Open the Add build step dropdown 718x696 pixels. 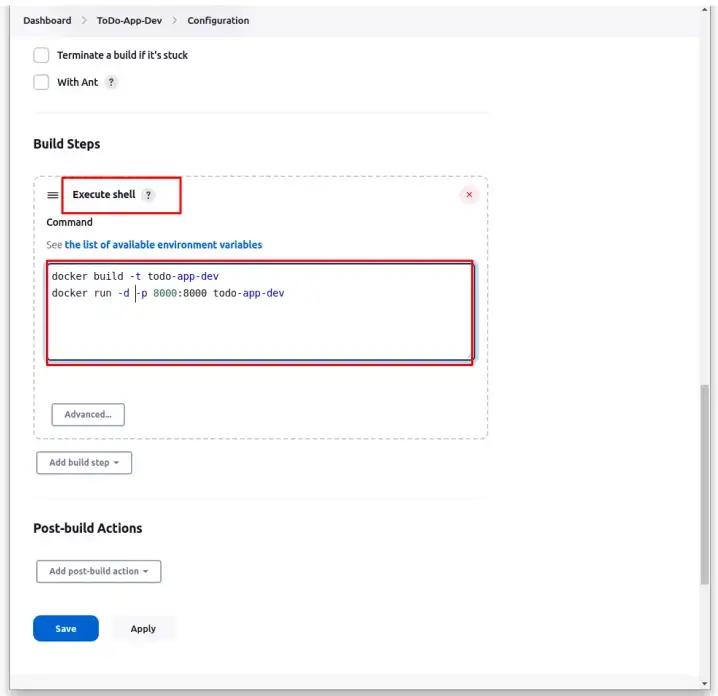pos(84,462)
